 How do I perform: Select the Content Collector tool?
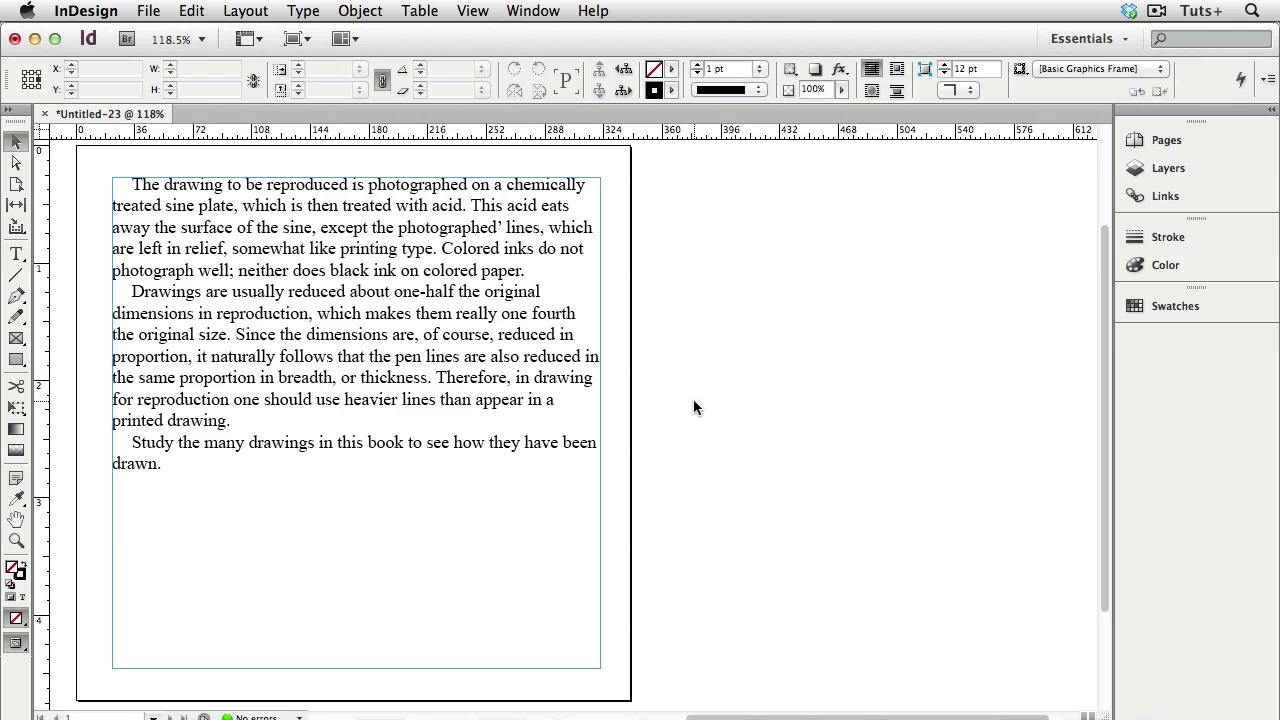16,227
